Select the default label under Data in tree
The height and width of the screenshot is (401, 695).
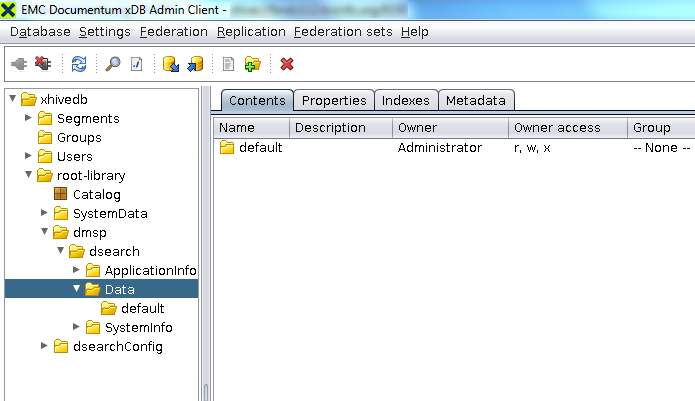142,308
